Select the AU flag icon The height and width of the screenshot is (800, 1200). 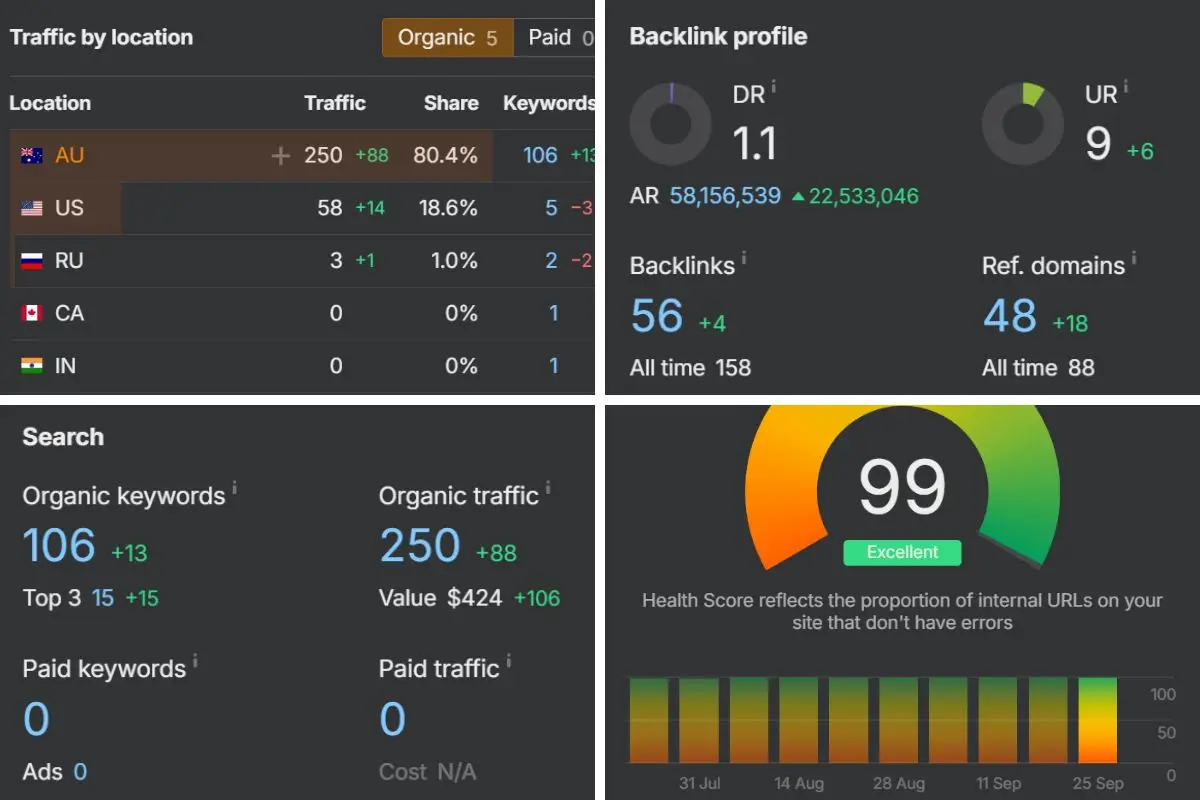click(x=29, y=155)
